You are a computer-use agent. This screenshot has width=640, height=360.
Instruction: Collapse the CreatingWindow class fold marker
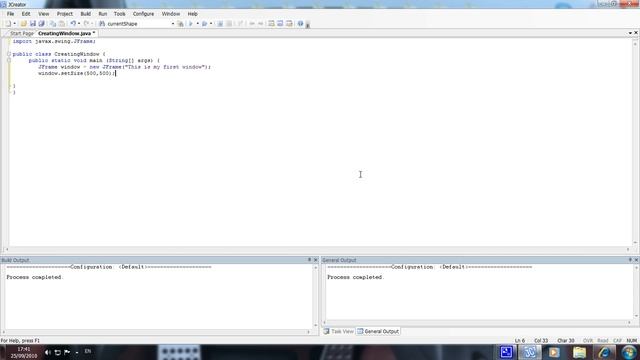click(9, 54)
